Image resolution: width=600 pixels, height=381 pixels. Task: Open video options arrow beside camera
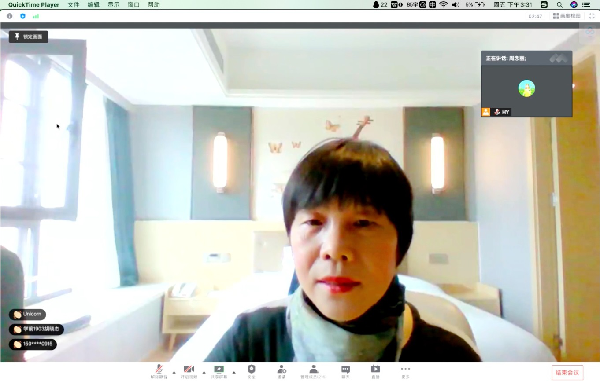[x=204, y=372]
